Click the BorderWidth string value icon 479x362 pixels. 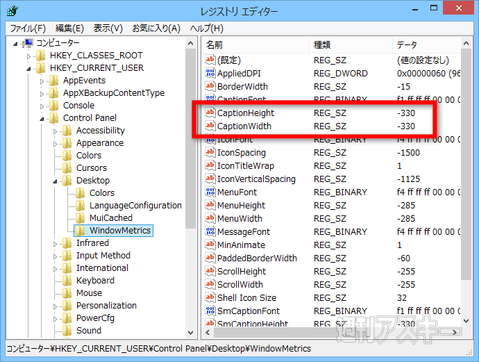[210, 87]
